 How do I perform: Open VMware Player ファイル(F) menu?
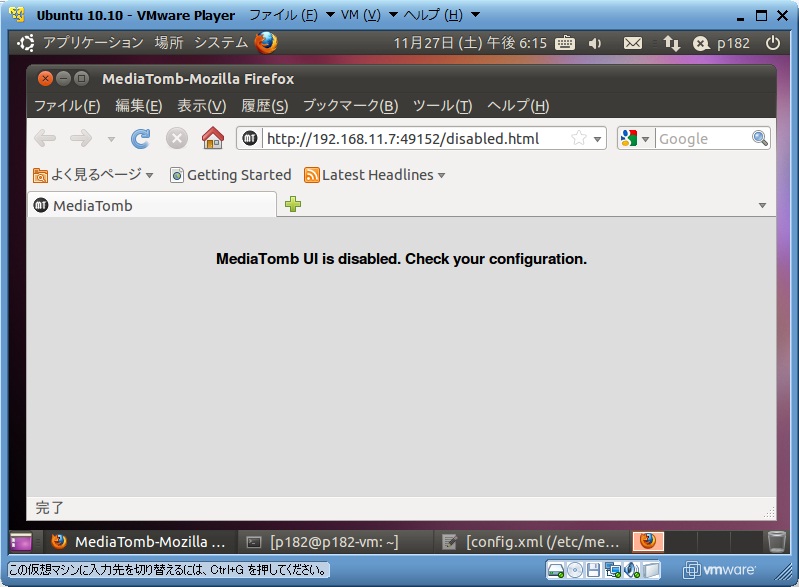pyautogui.click(x=291, y=15)
